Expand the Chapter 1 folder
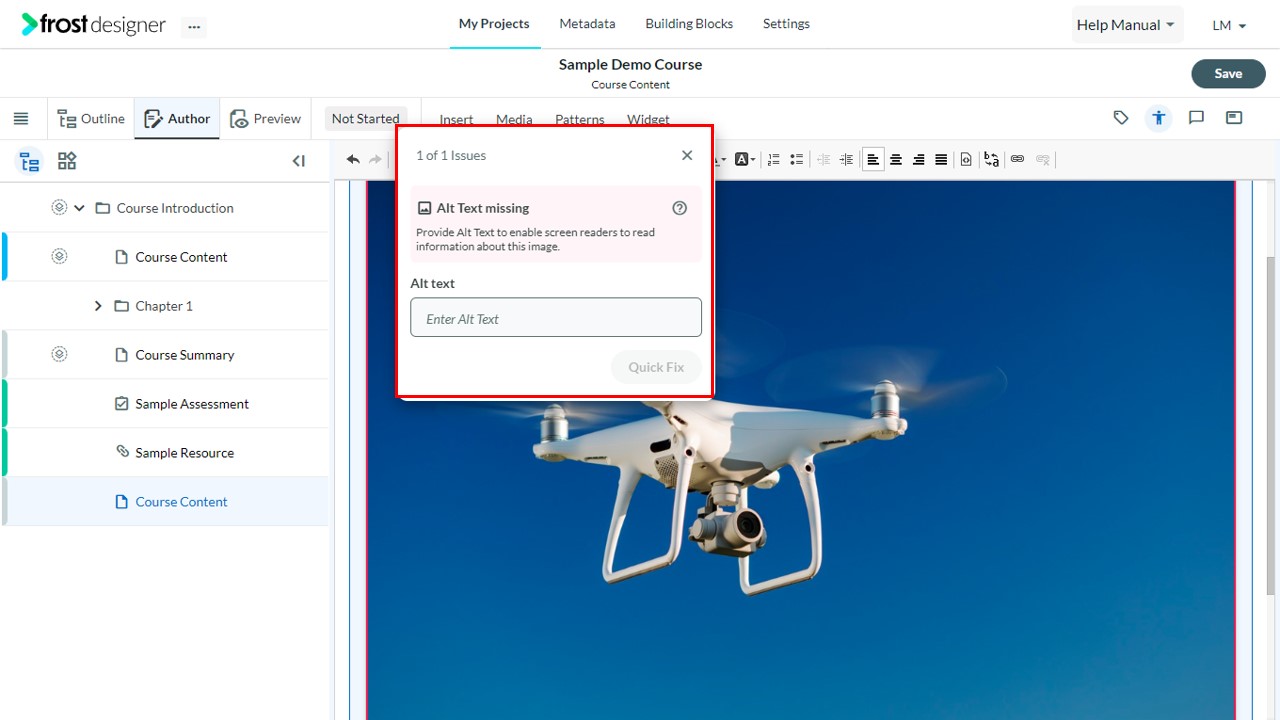Viewport: 1280px width, 720px height. 98,306
